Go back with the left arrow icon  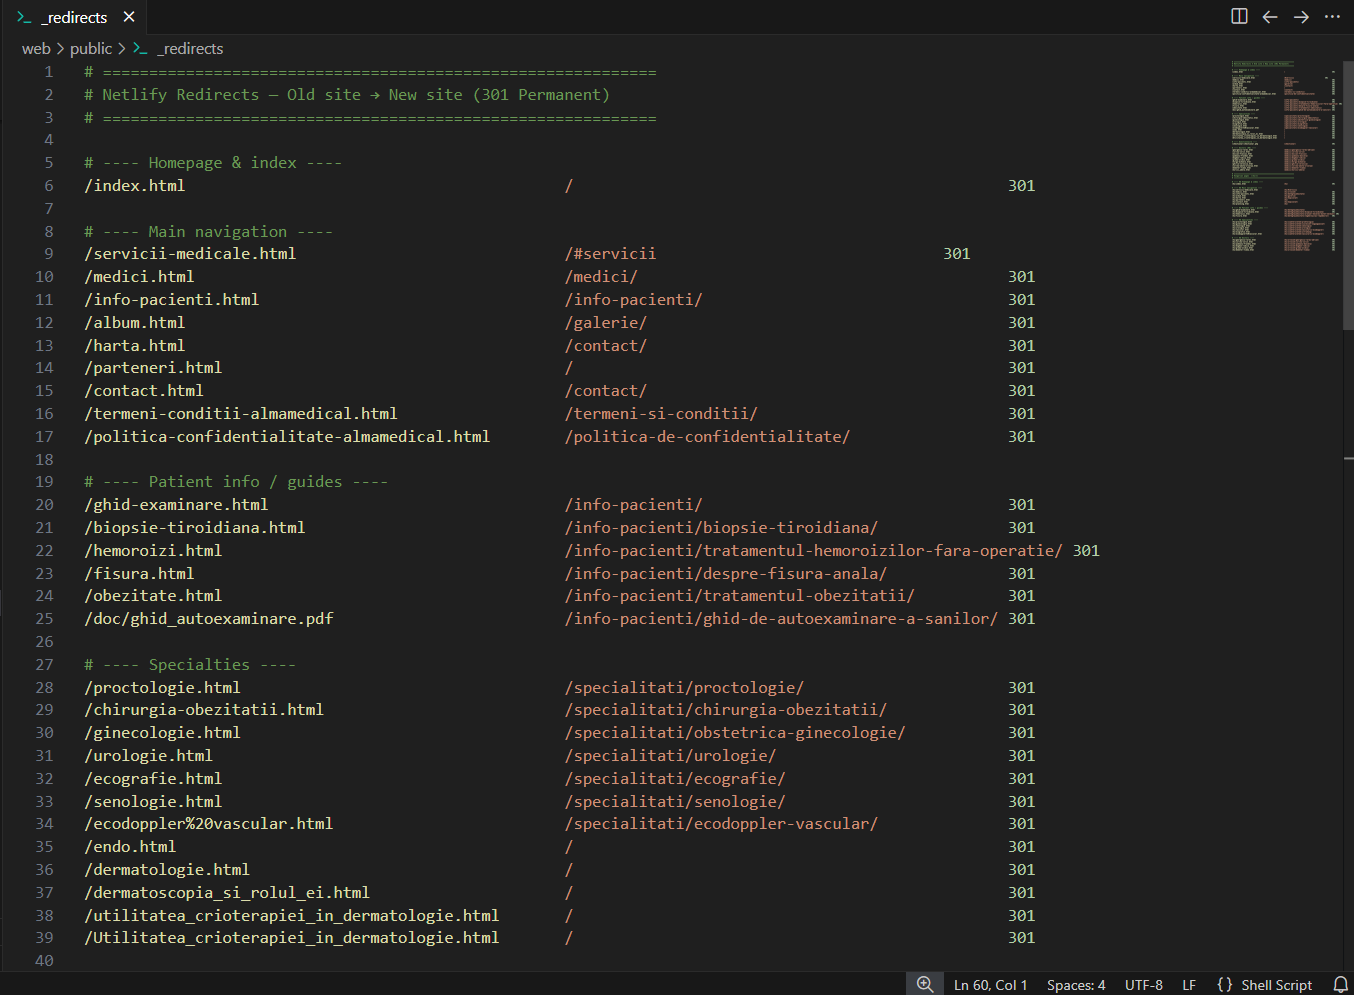point(1270,16)
